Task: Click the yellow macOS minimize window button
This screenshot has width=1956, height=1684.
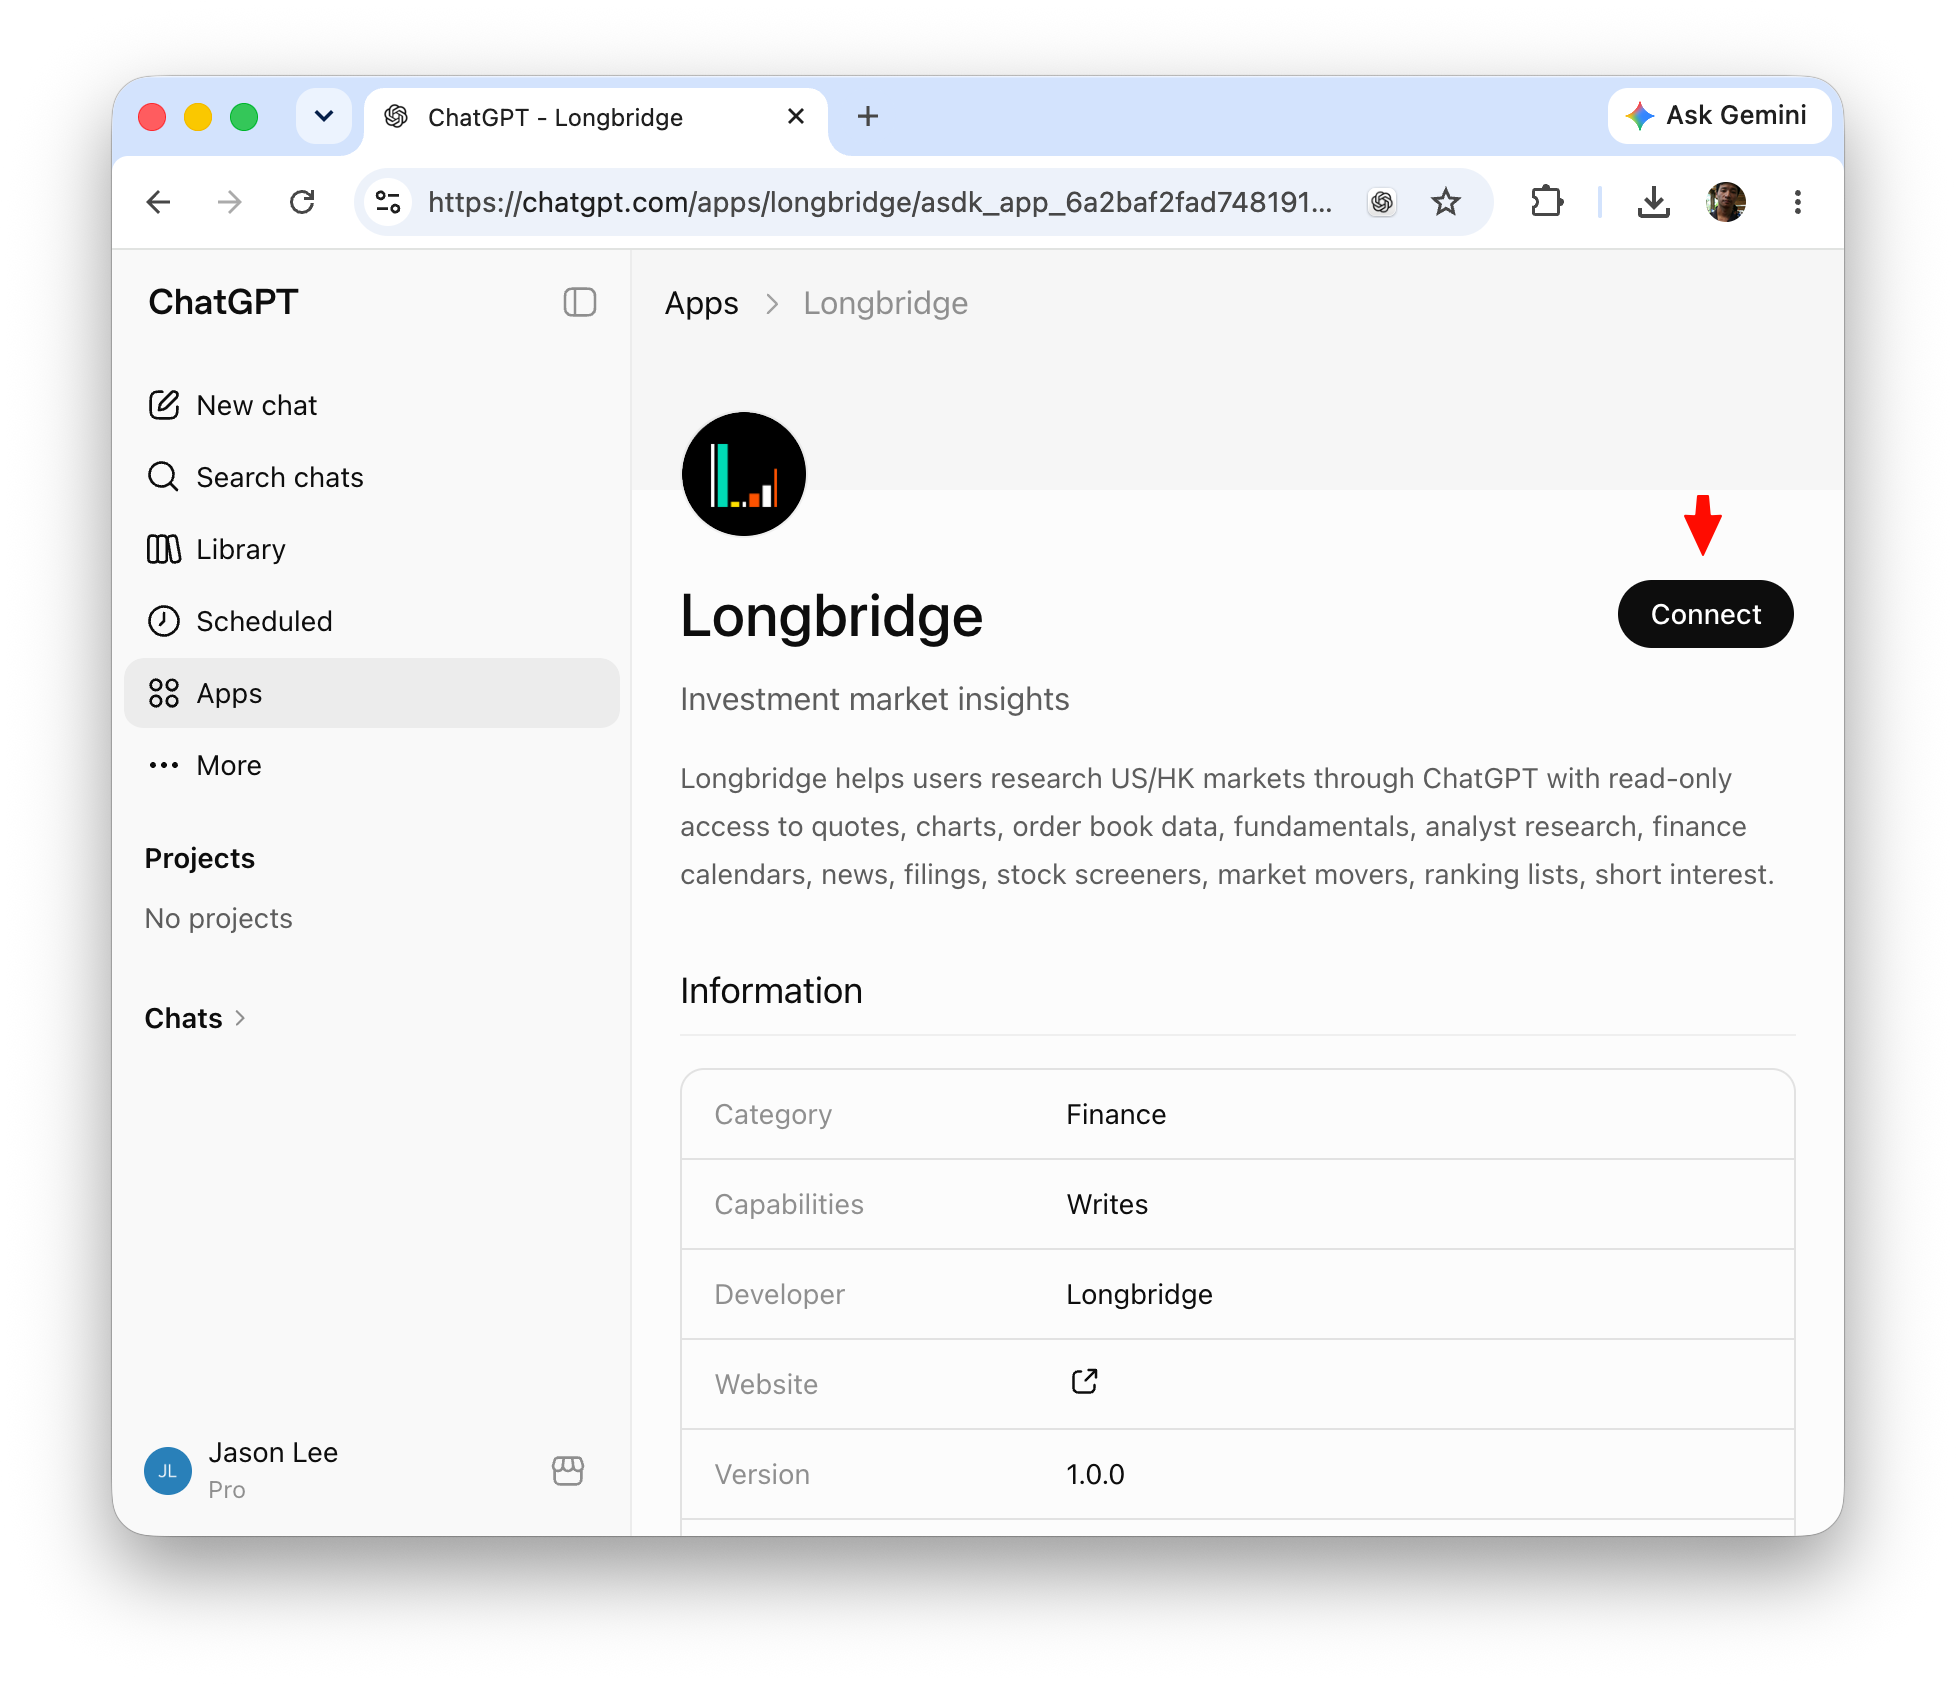Action: (198, 117)
